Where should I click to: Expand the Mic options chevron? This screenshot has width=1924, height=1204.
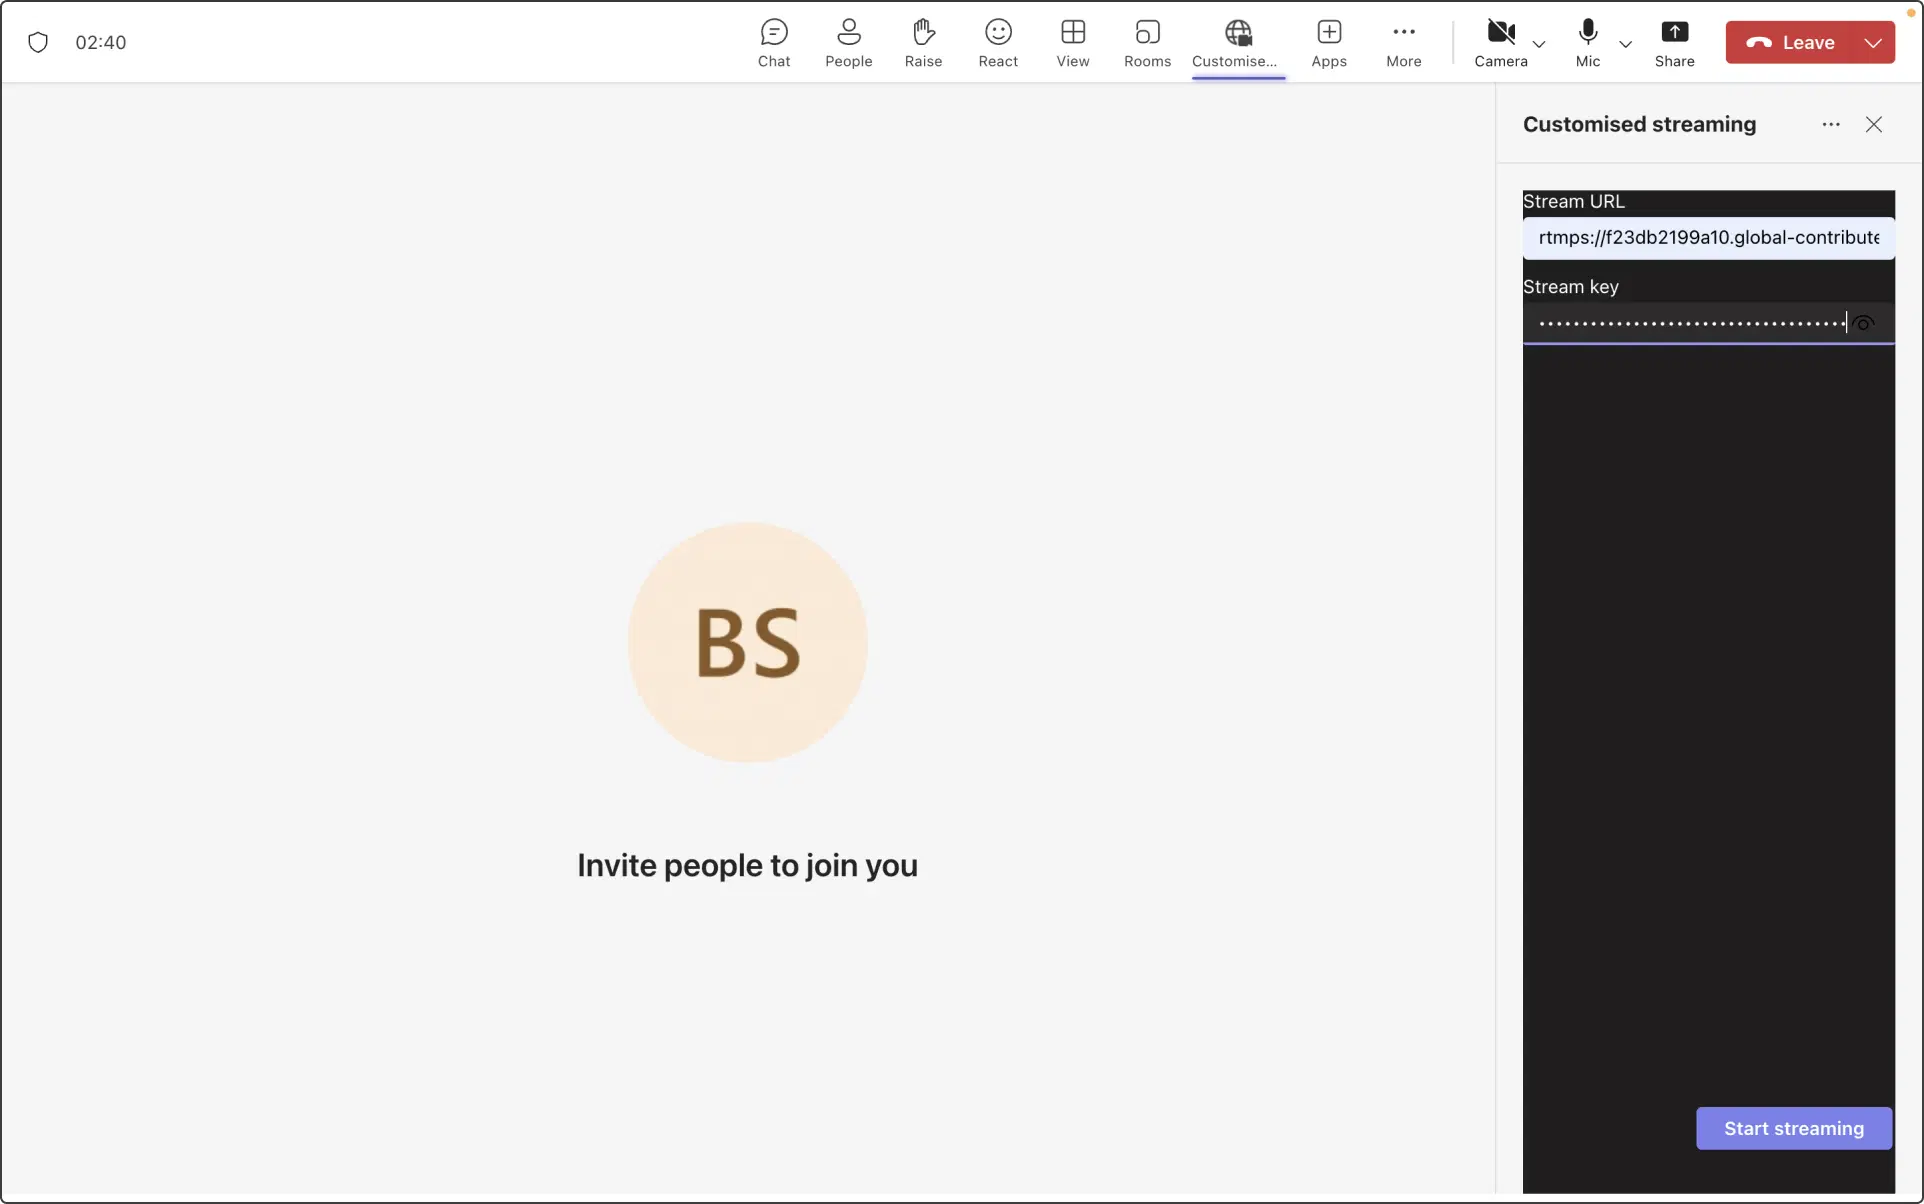point(1624,44)
